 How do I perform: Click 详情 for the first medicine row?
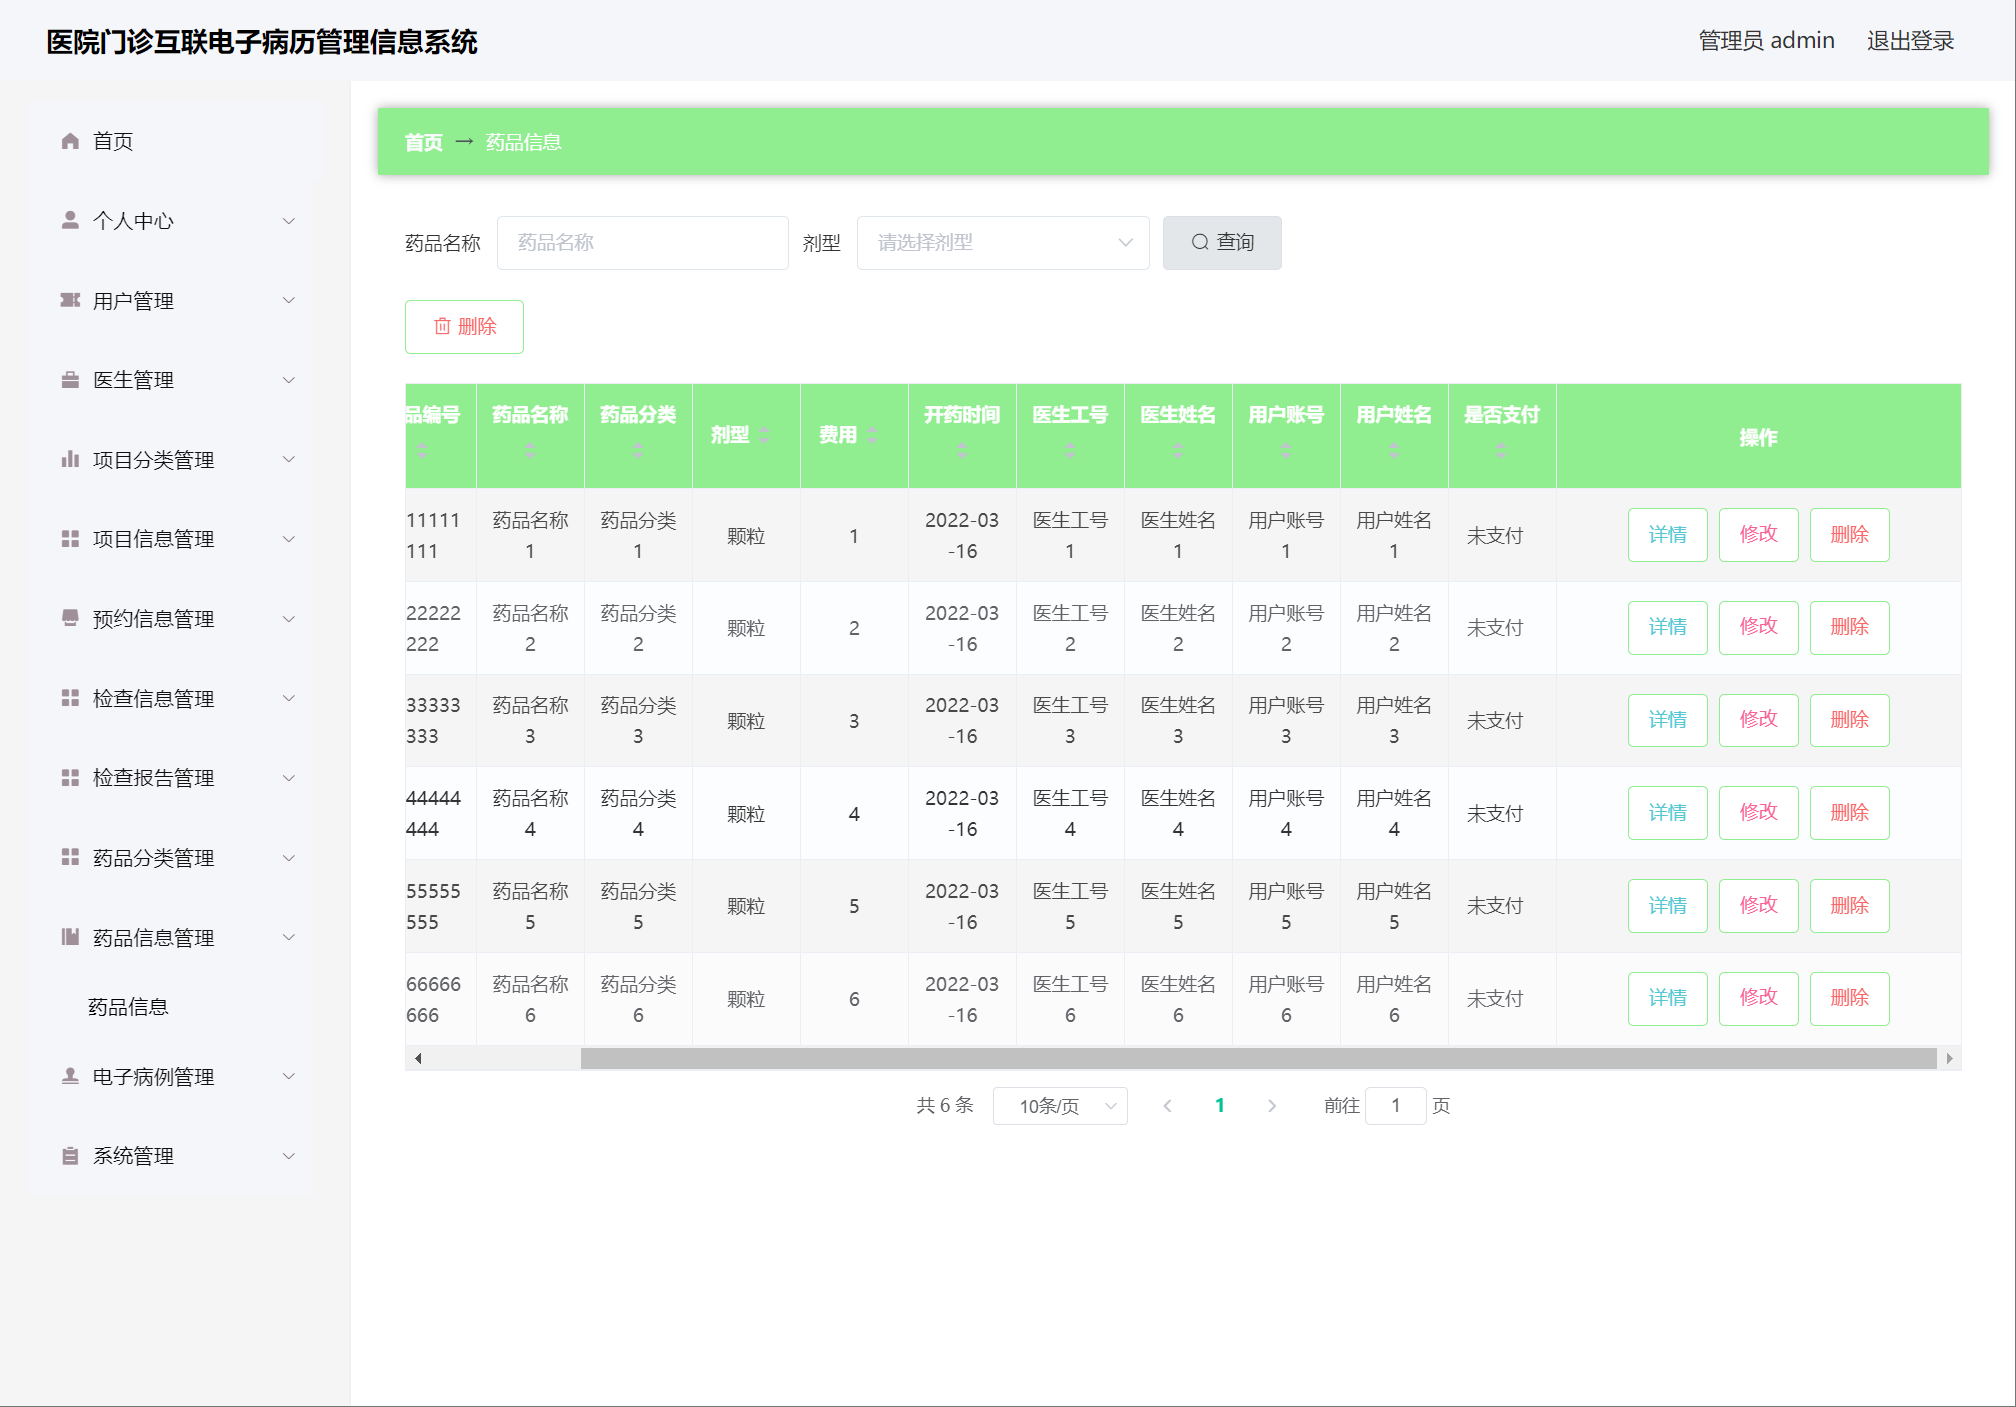coord(1667,535)
